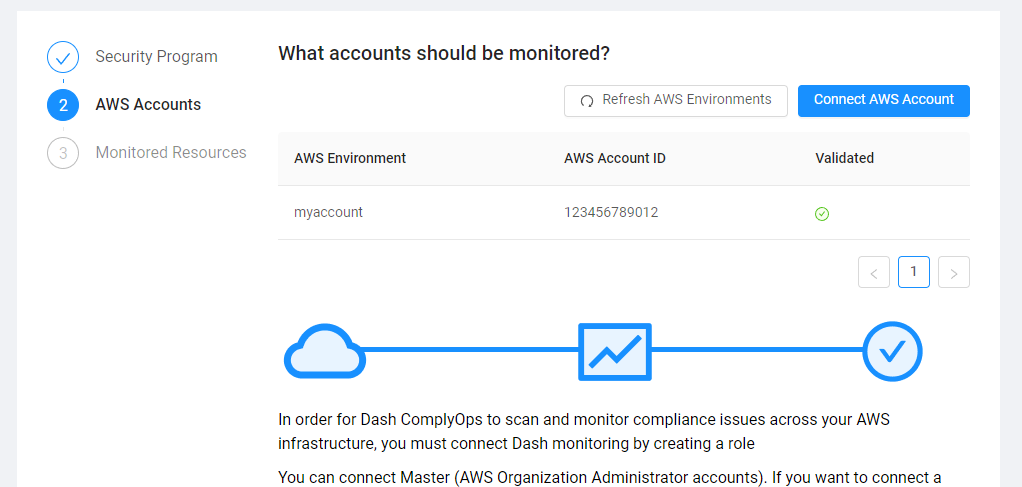
Task: Click the Refresh AWS Environments text
Action: tap(686, 100)
